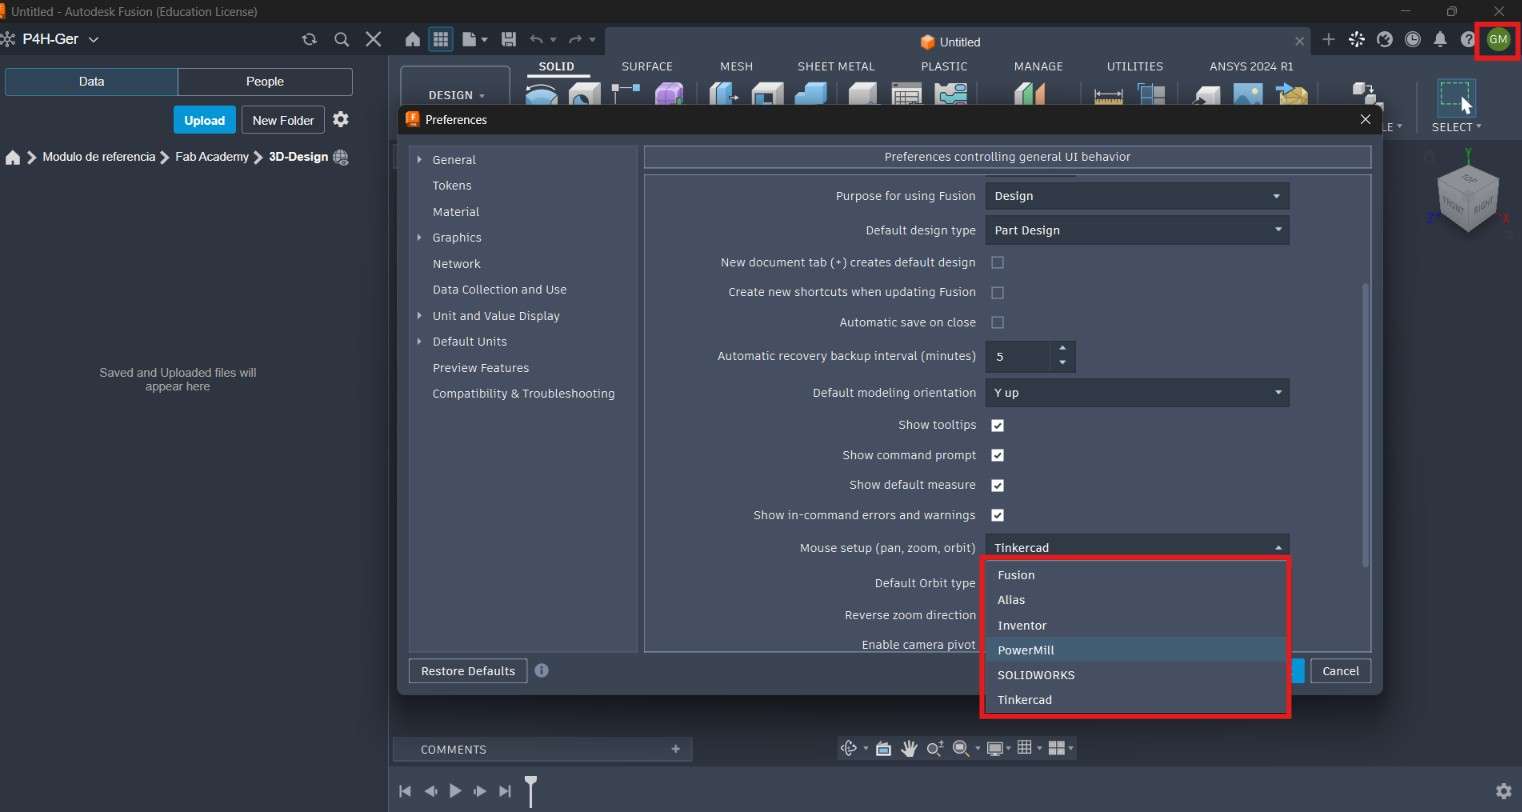The height and width of the screenshot is (812, 1522).
Task: Click the Orbit tool in navigation bar
Action: (849, 748)
